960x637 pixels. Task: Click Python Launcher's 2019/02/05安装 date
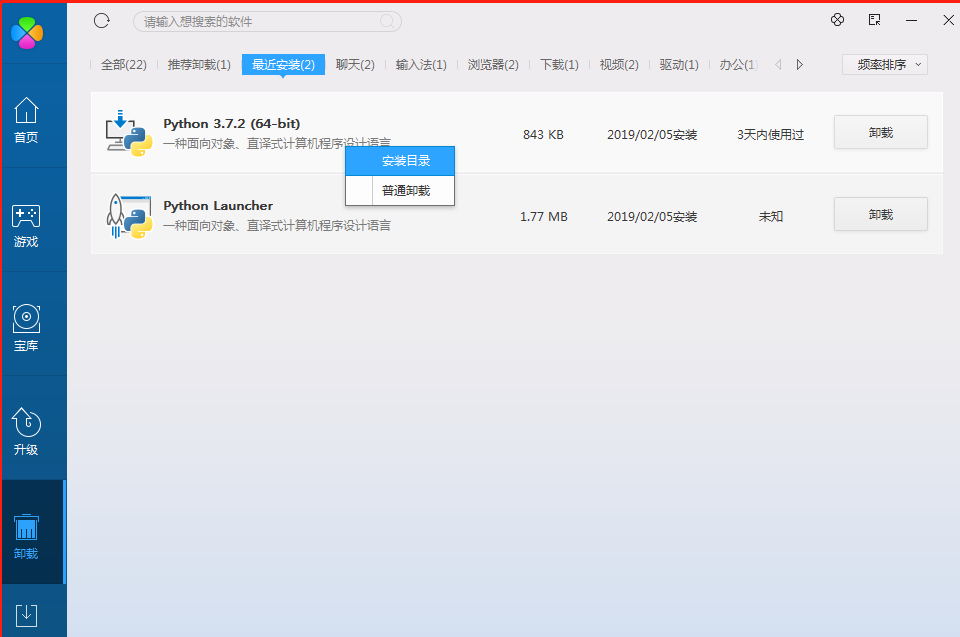(652, 216)
